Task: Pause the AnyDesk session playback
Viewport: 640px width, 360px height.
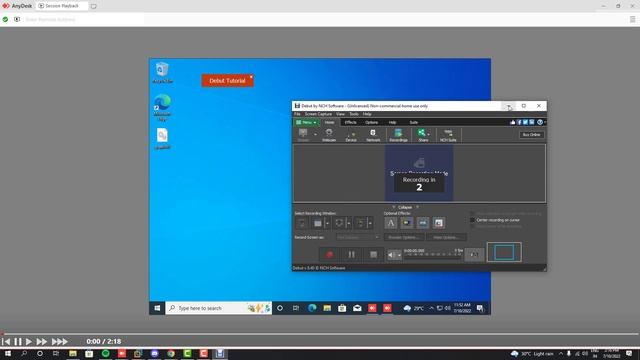Action: pyautogui.click(x=18, y=341)
